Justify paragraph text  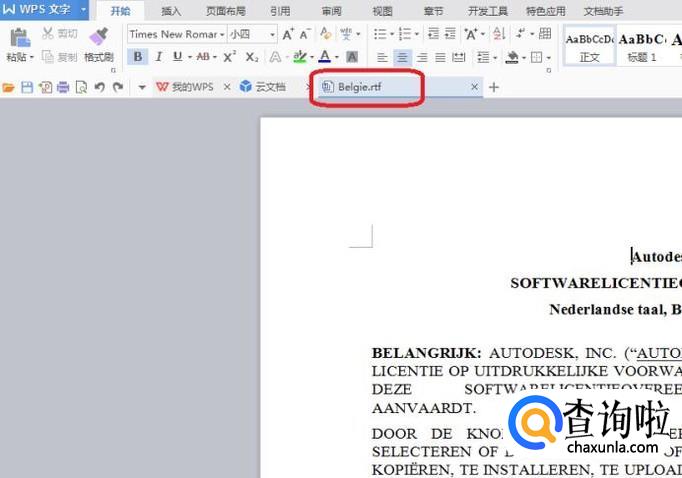440,57
